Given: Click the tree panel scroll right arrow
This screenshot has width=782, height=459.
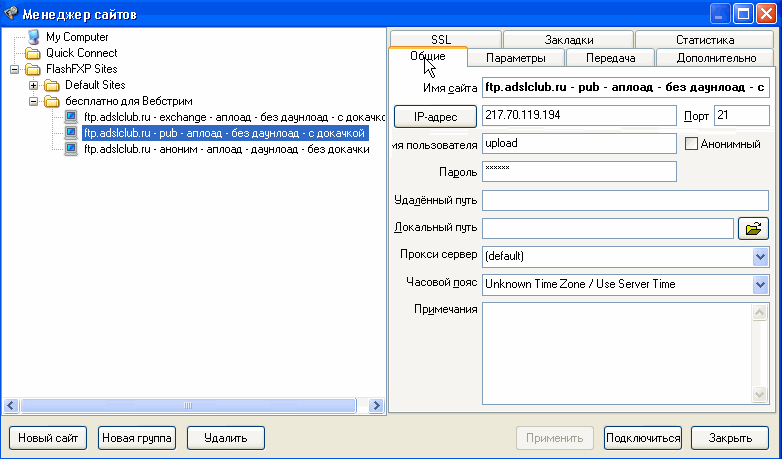Looking at the screenshot, I should click(x=376, y=406).
